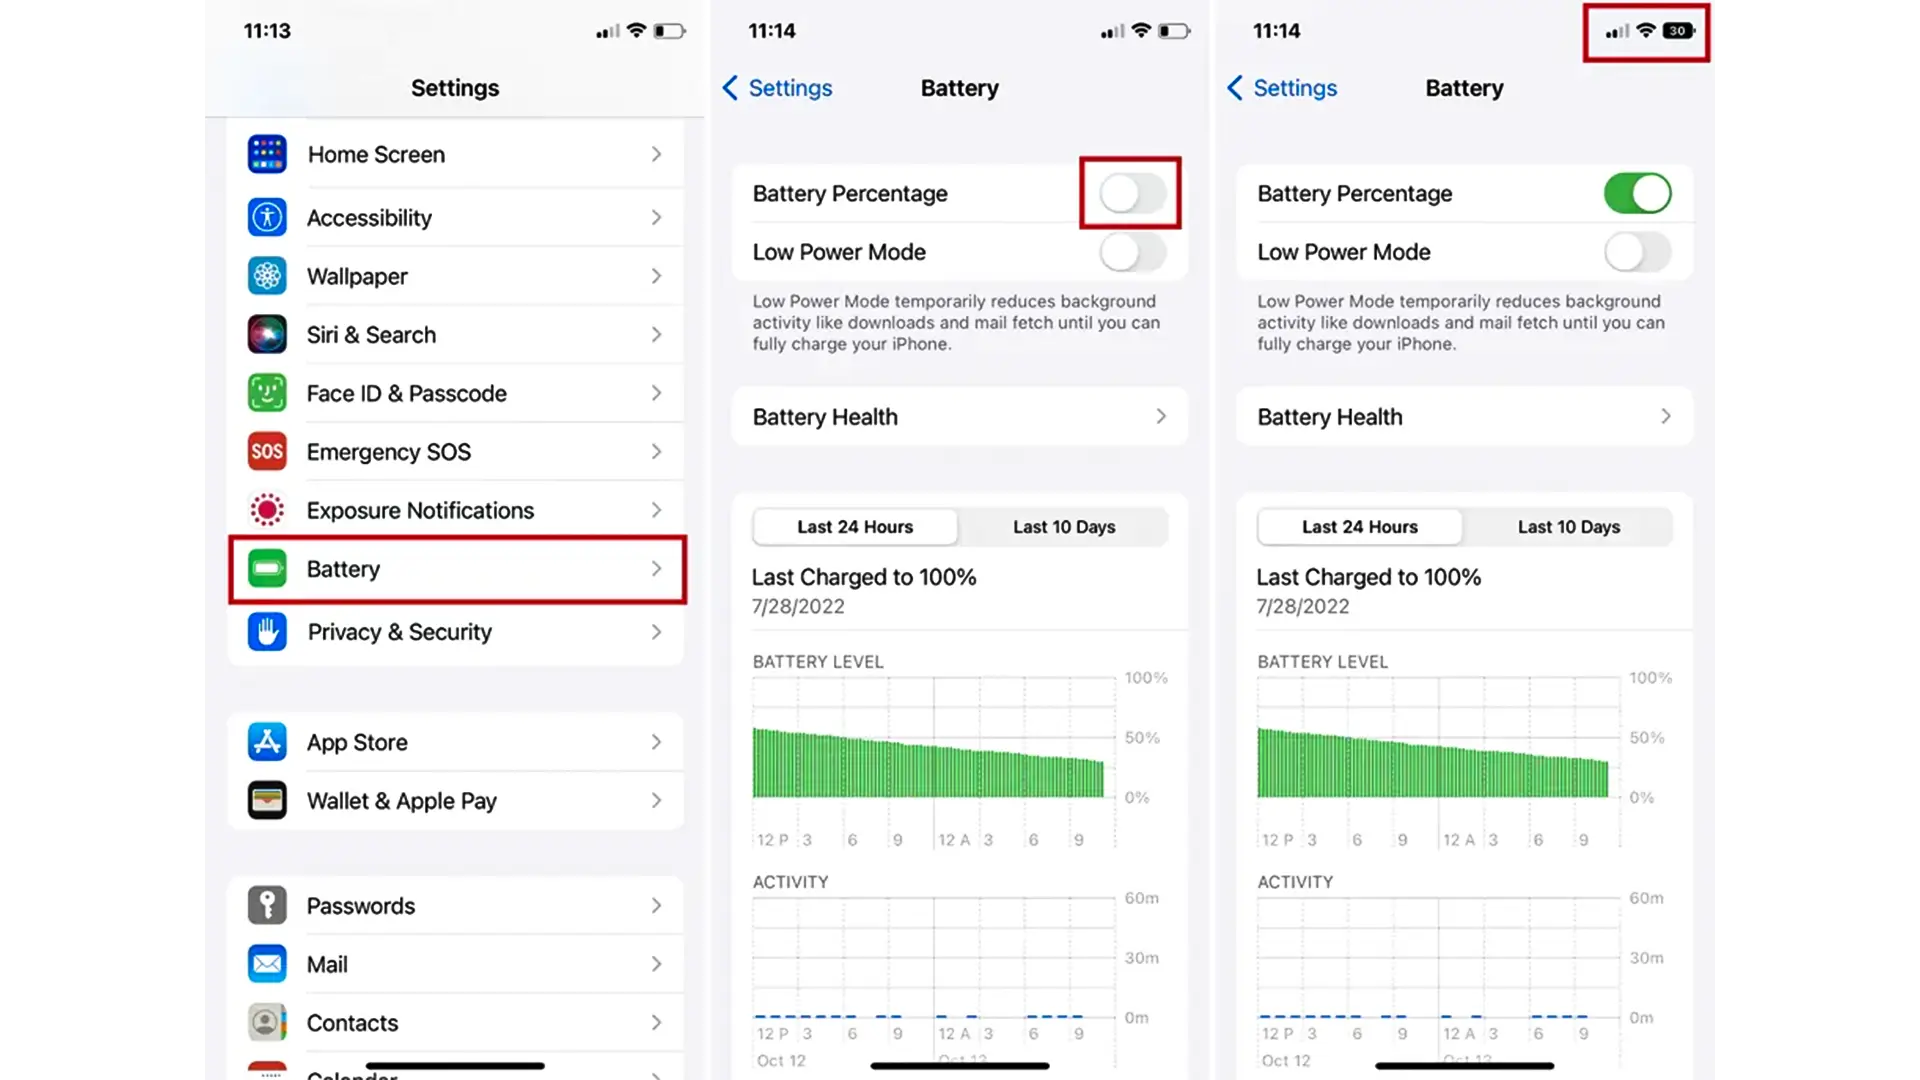The height and width of the screenshot is (1080, 1920).
Task: Tap the App Store icon in settings
Action: (x=265, y=741)
